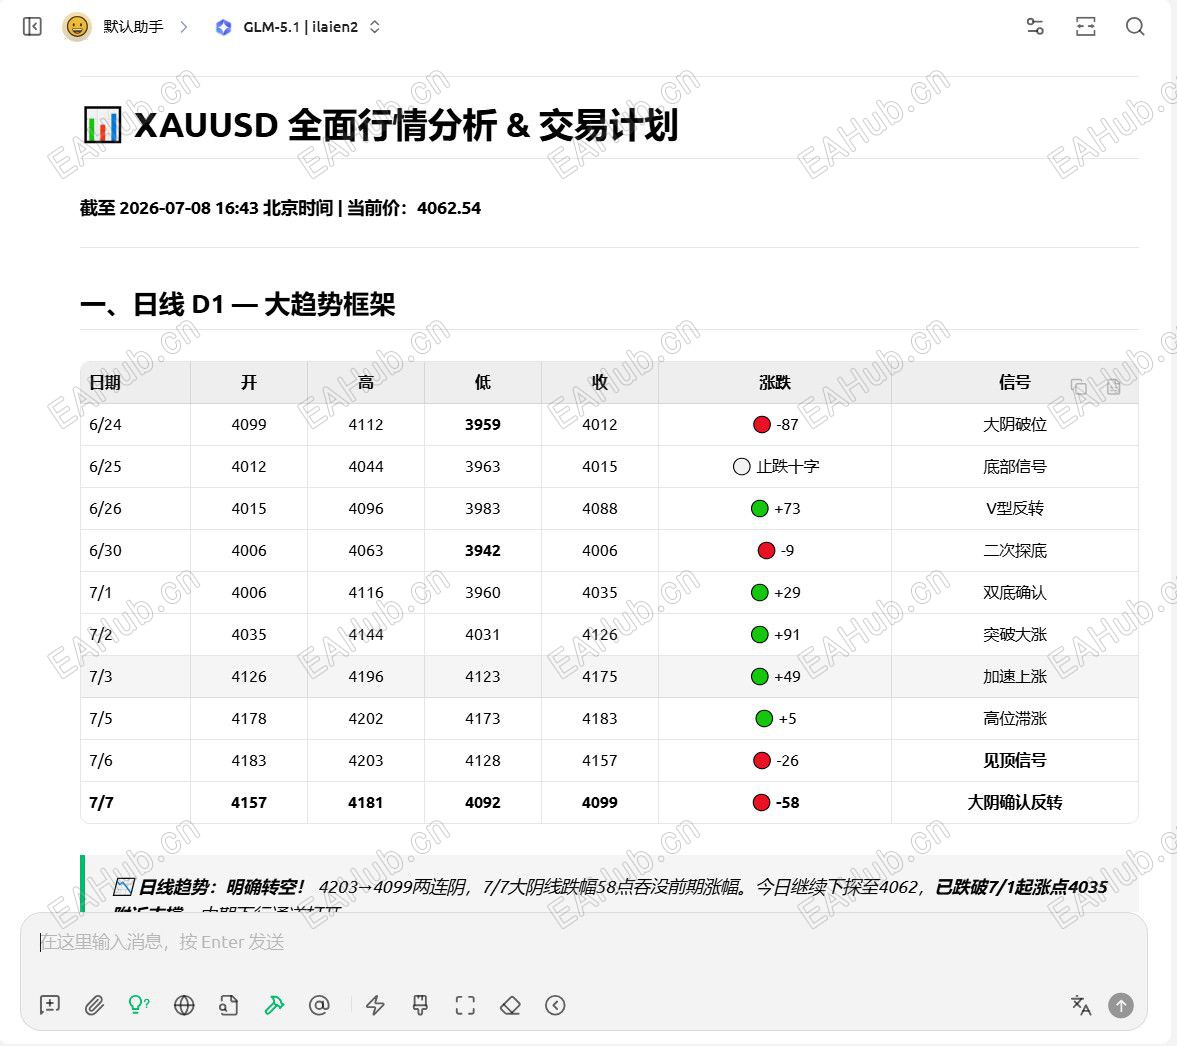Click the smiley assistant avatar
The height and width of the screenshot is (1046, 1177).
77,27
